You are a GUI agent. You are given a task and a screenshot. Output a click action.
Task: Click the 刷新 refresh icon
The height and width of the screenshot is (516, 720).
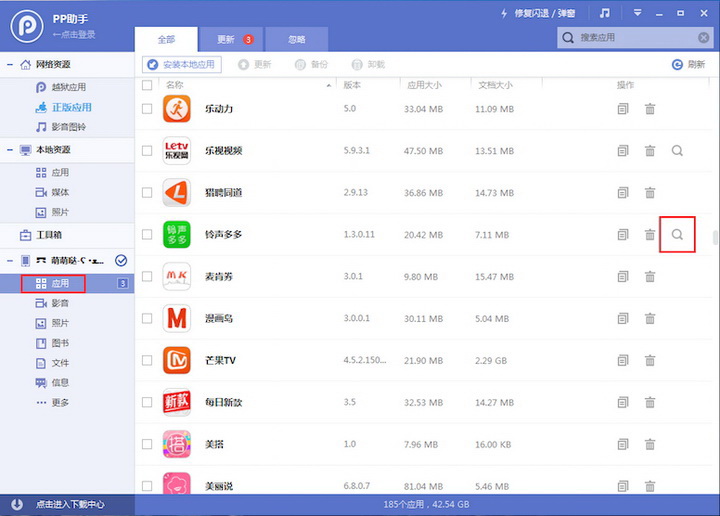point(677,64)
